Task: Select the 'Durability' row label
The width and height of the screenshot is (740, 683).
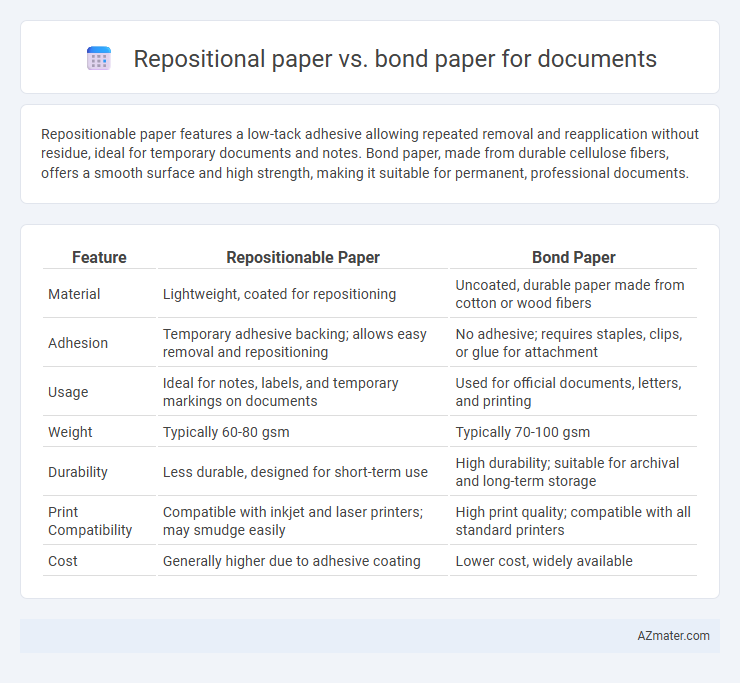Action: (x=78, y=472)
